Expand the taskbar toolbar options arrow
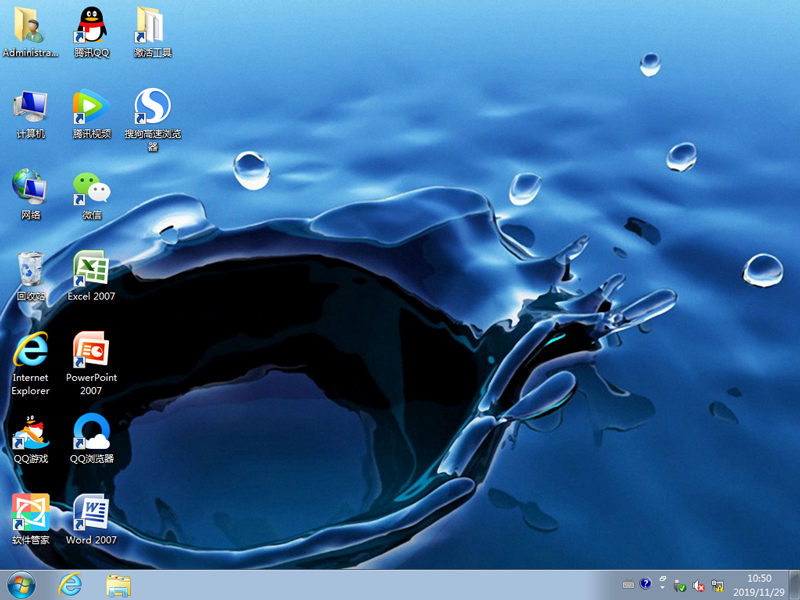 (662, 585)
